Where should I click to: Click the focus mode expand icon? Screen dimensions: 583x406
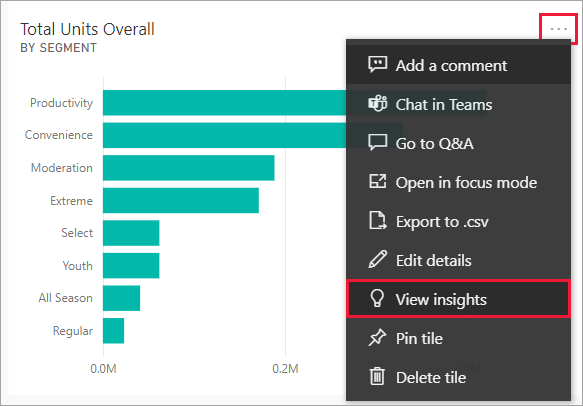pos(377,181)
